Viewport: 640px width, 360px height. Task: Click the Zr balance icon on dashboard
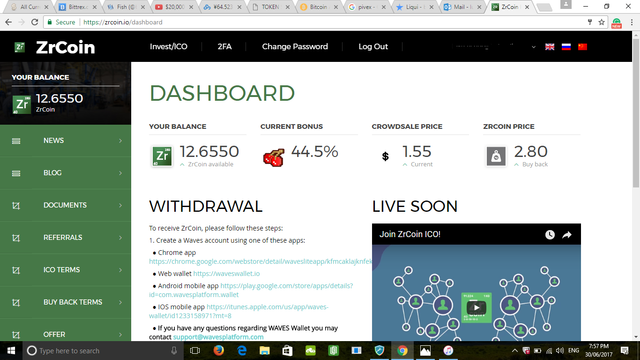tap(162, 156)
